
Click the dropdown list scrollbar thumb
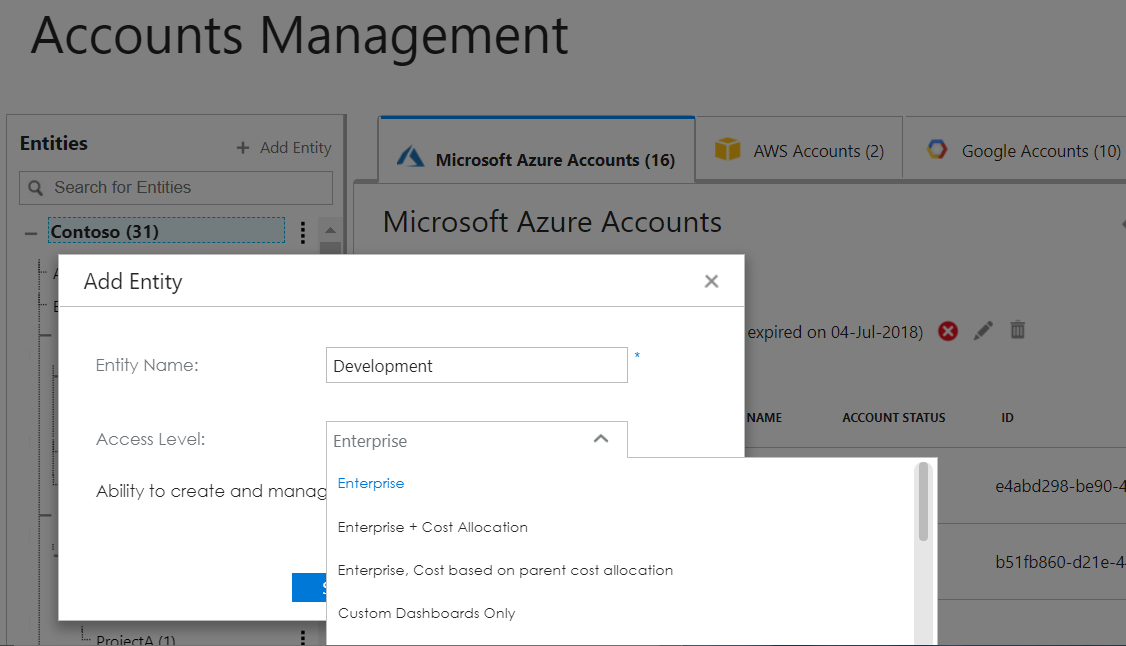pos(923,501)
